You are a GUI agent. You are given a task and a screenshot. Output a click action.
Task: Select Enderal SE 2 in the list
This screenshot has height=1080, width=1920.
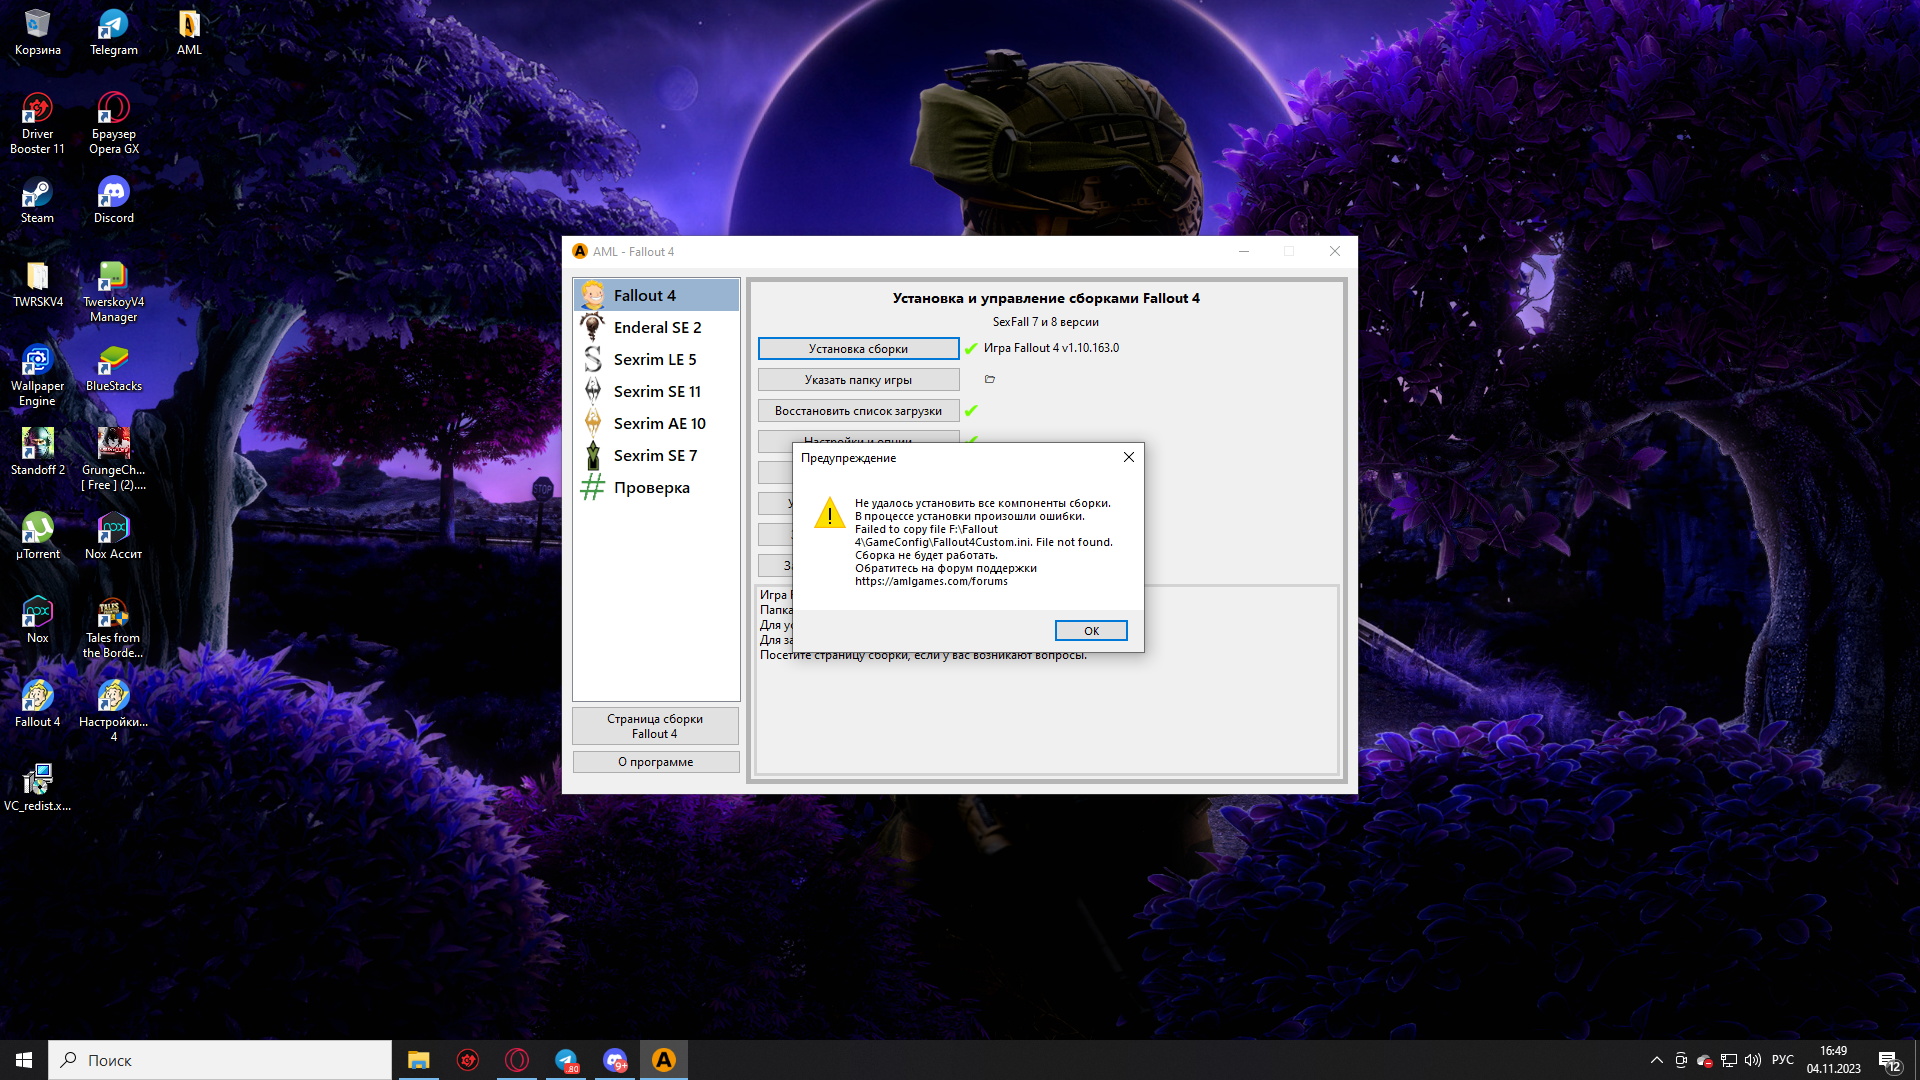[x=656, y=327]
